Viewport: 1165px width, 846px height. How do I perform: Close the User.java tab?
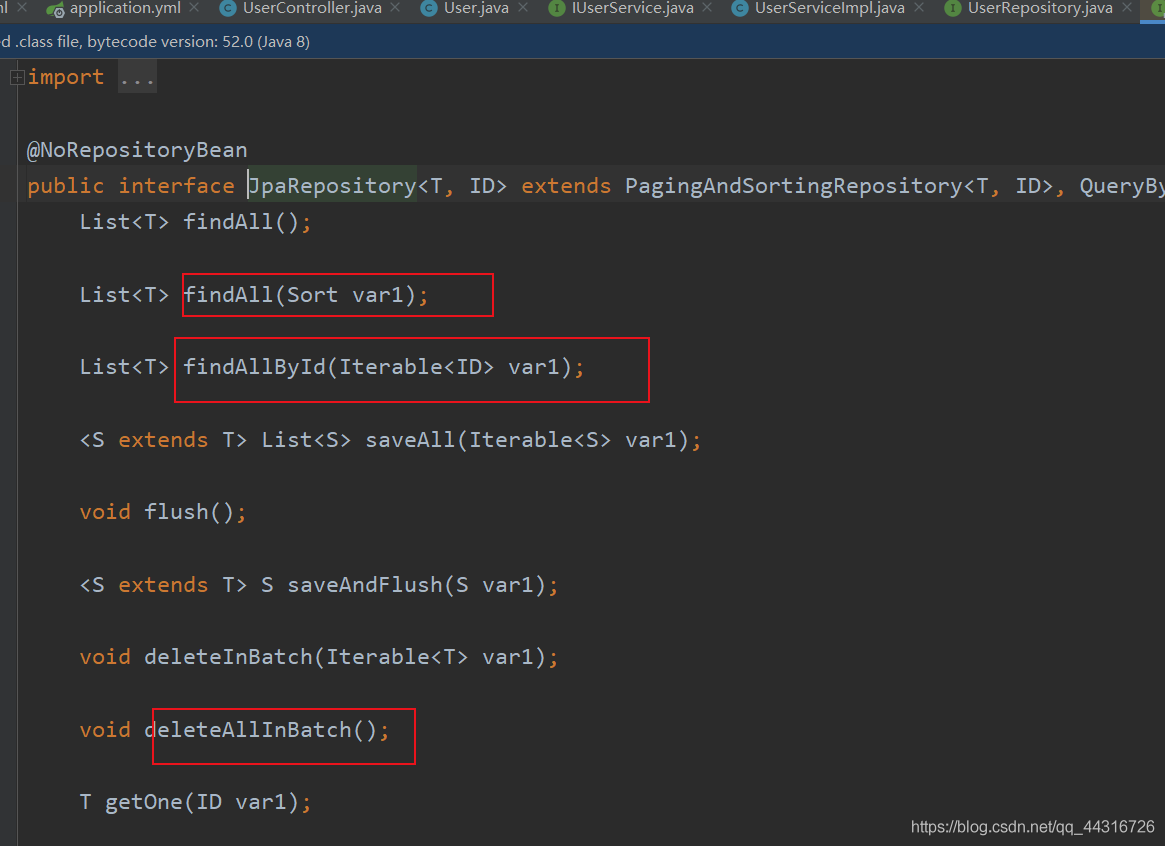(523, 7)
